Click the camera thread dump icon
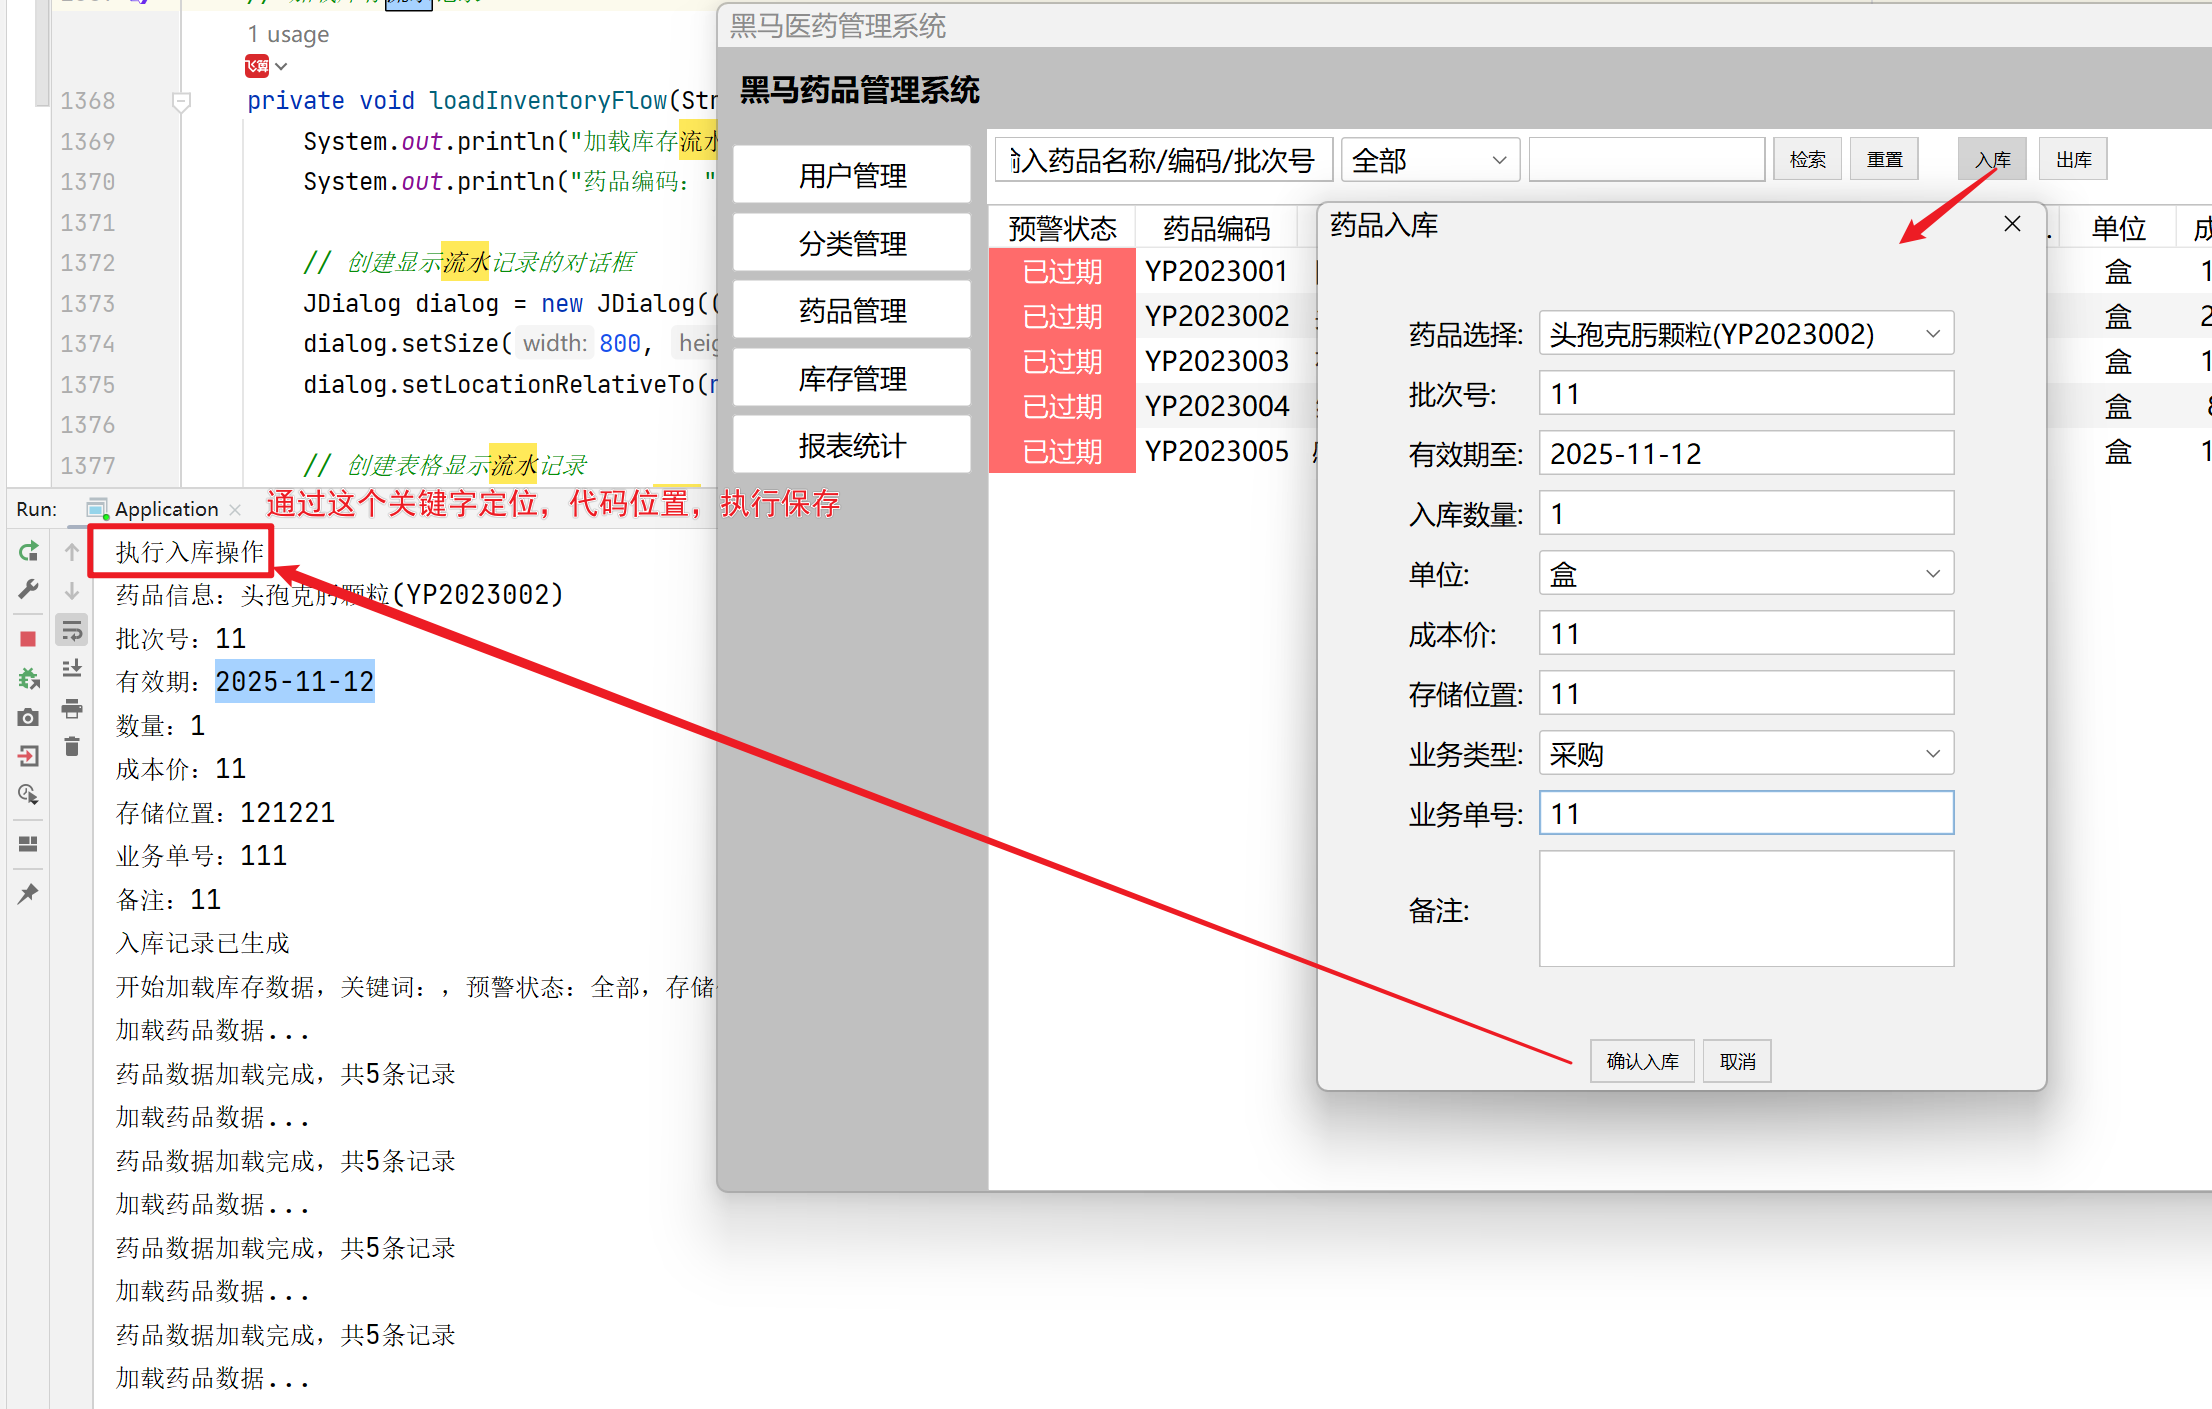 28,717
